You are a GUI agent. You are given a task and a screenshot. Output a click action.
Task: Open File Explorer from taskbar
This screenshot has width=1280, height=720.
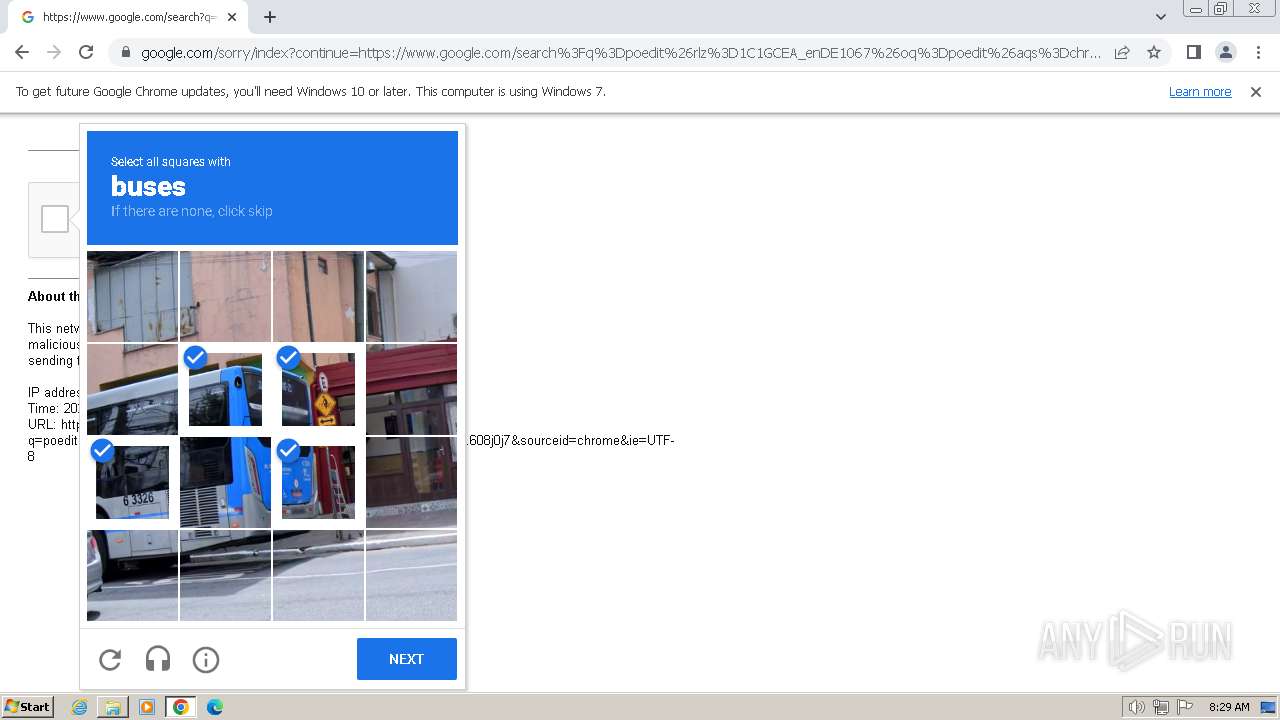(113, 707)
